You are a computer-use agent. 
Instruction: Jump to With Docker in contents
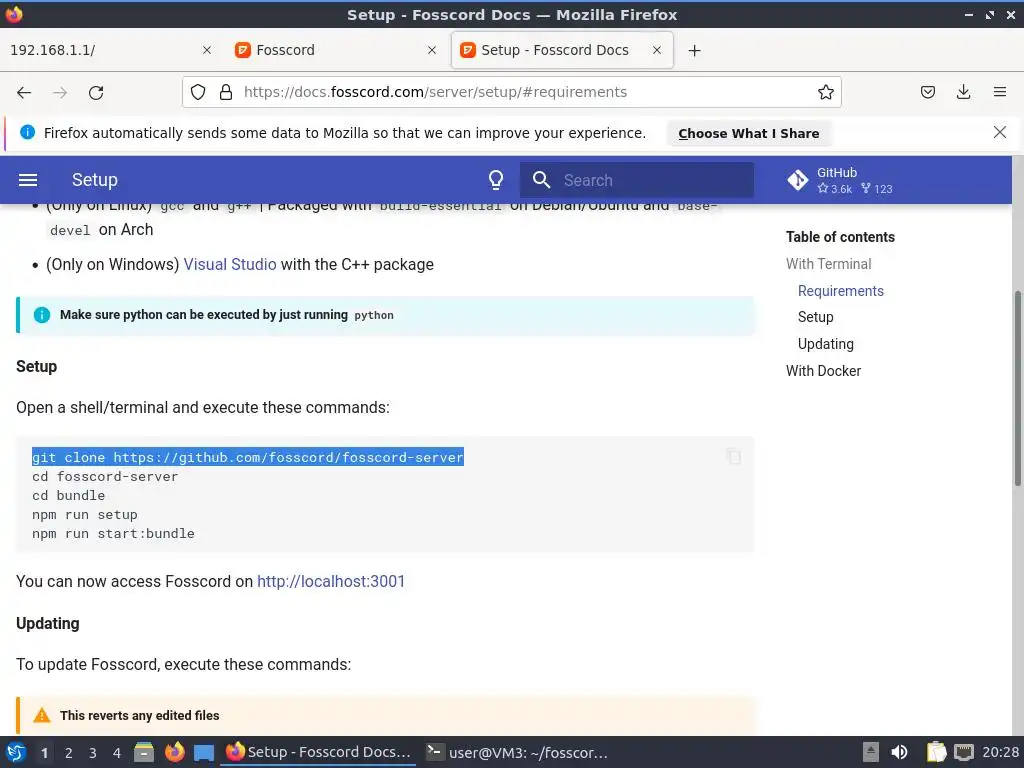(823, 370)
